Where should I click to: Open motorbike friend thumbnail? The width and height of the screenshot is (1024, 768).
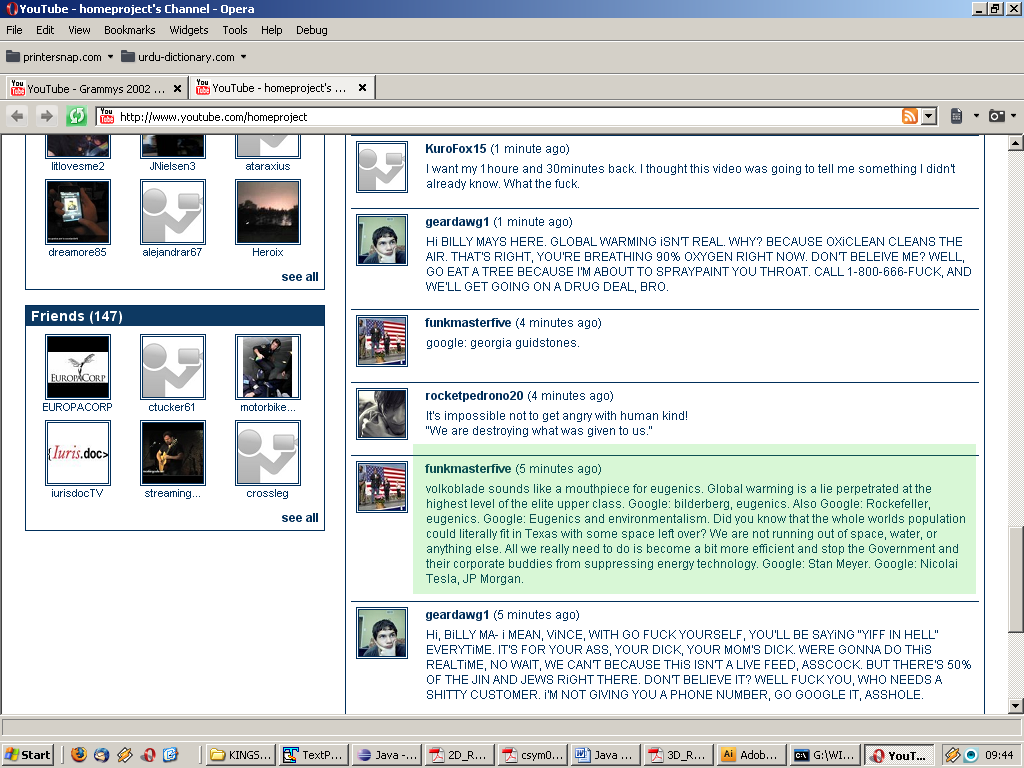tap(268, 367)
